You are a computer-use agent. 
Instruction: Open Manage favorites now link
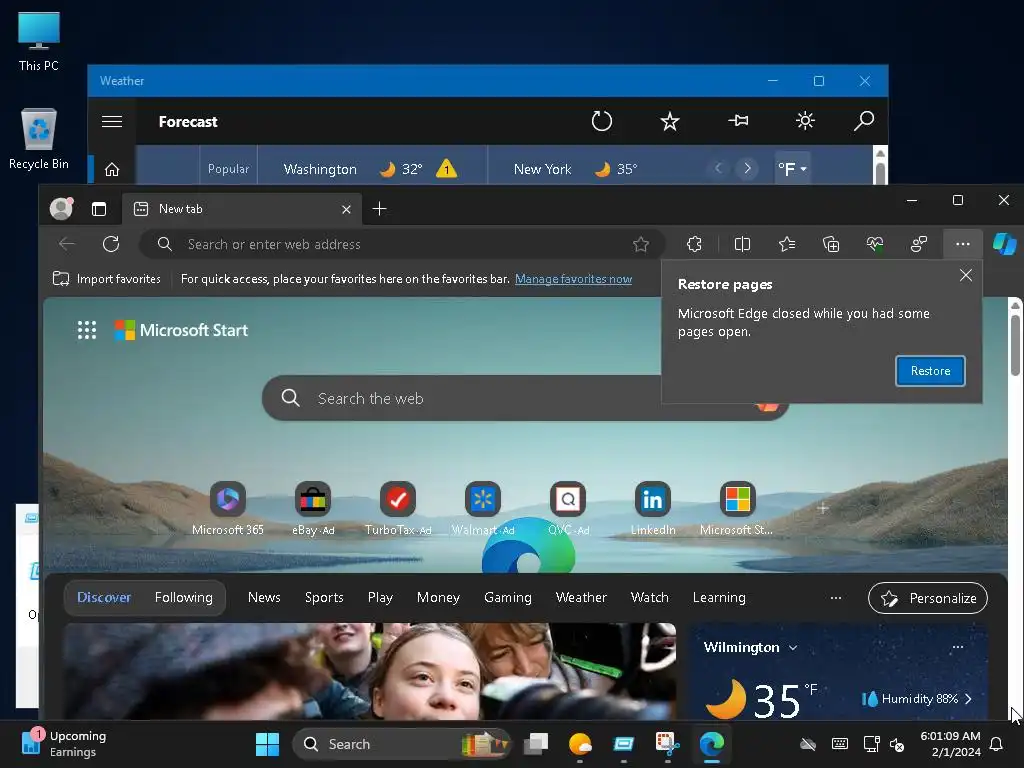click(x=573, y=279)
